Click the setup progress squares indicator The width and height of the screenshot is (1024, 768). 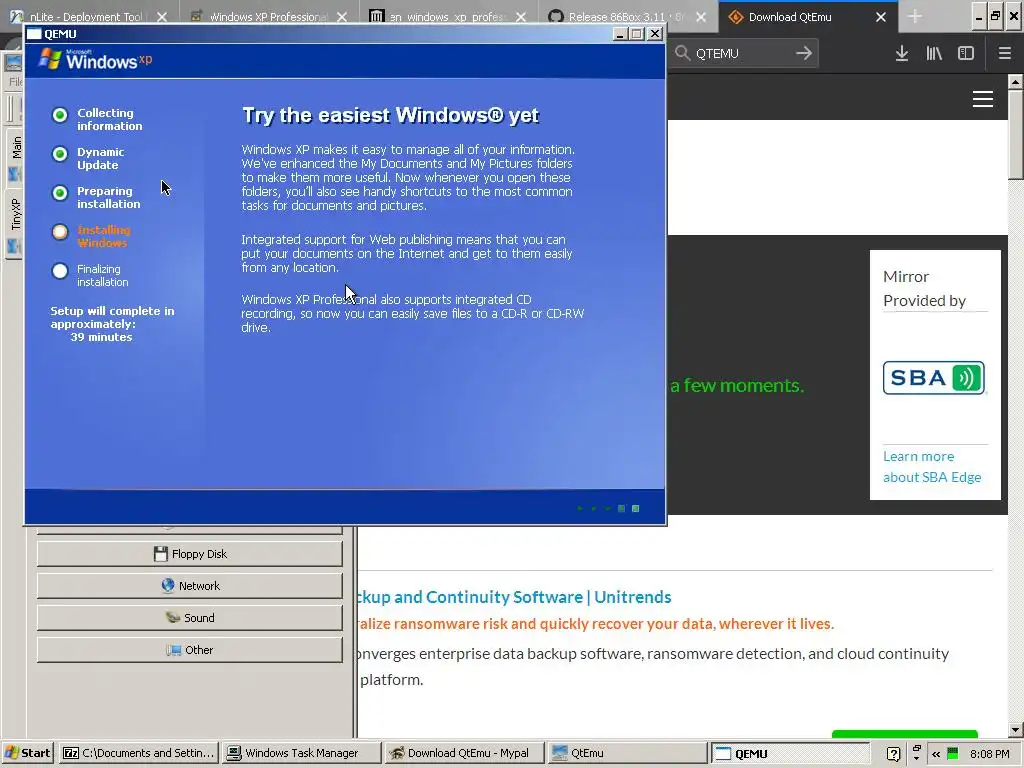609,508
